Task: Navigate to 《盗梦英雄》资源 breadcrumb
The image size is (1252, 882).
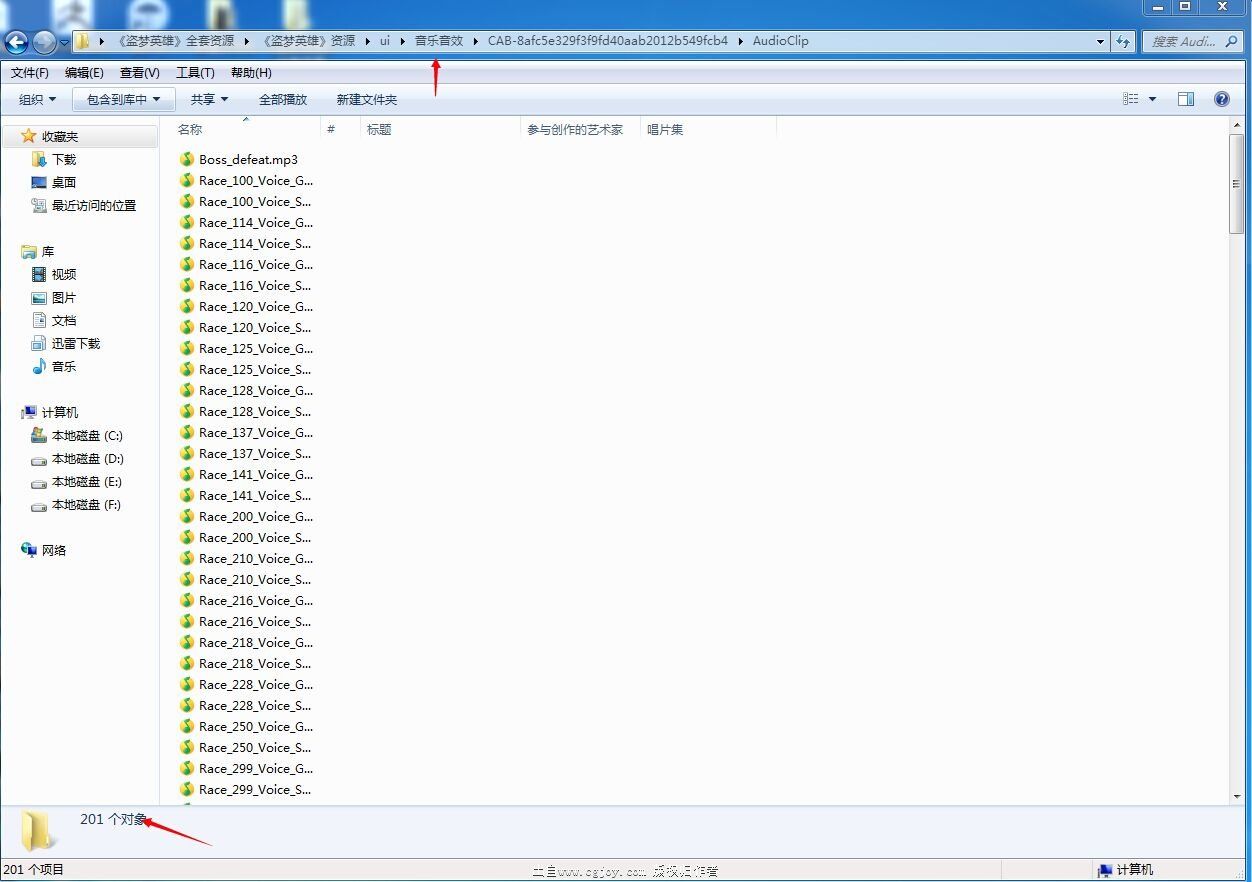Action: click(x=308, y=41)
